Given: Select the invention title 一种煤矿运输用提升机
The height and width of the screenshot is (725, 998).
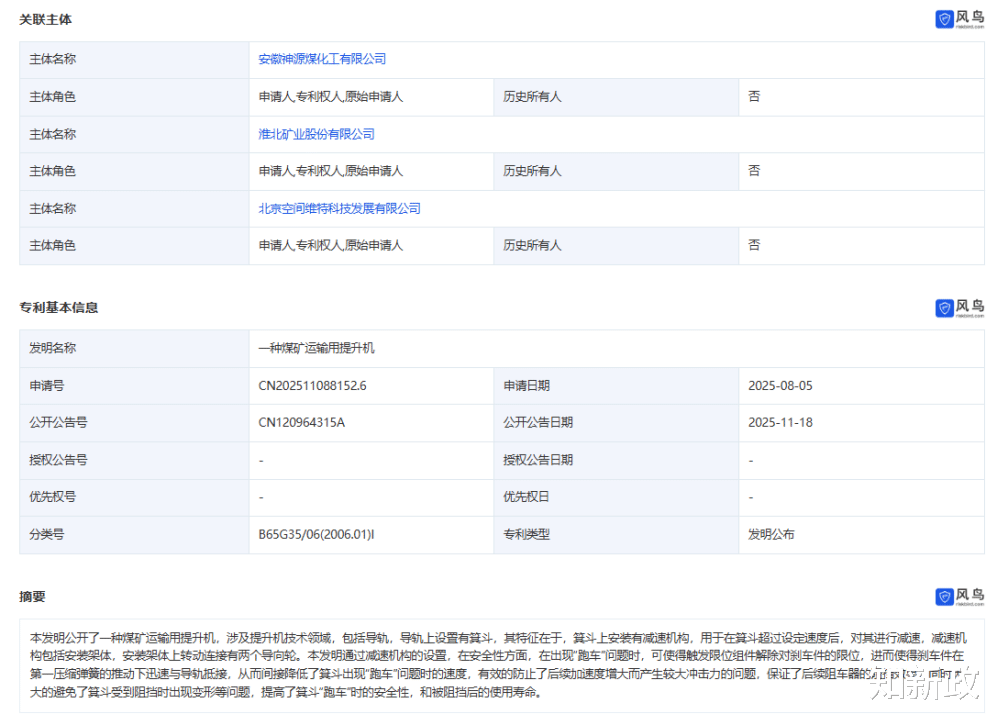Looking at the screenshot, I should click(x=316, y=348).
